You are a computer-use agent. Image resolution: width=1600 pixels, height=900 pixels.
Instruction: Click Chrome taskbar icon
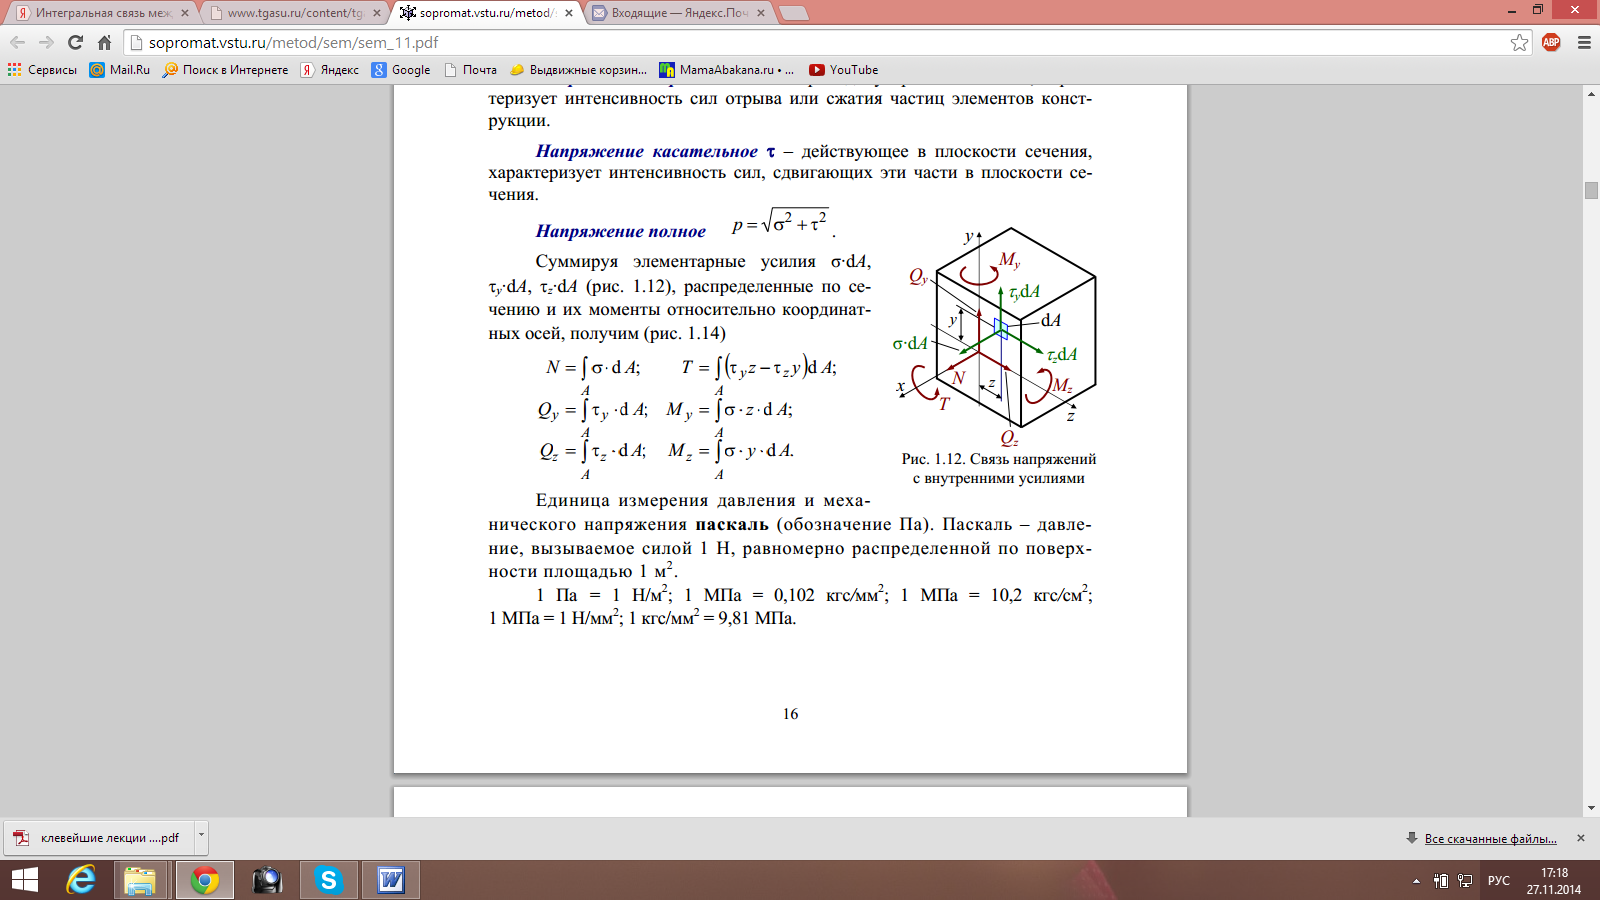pyautogui.click(x=204, y=880)
